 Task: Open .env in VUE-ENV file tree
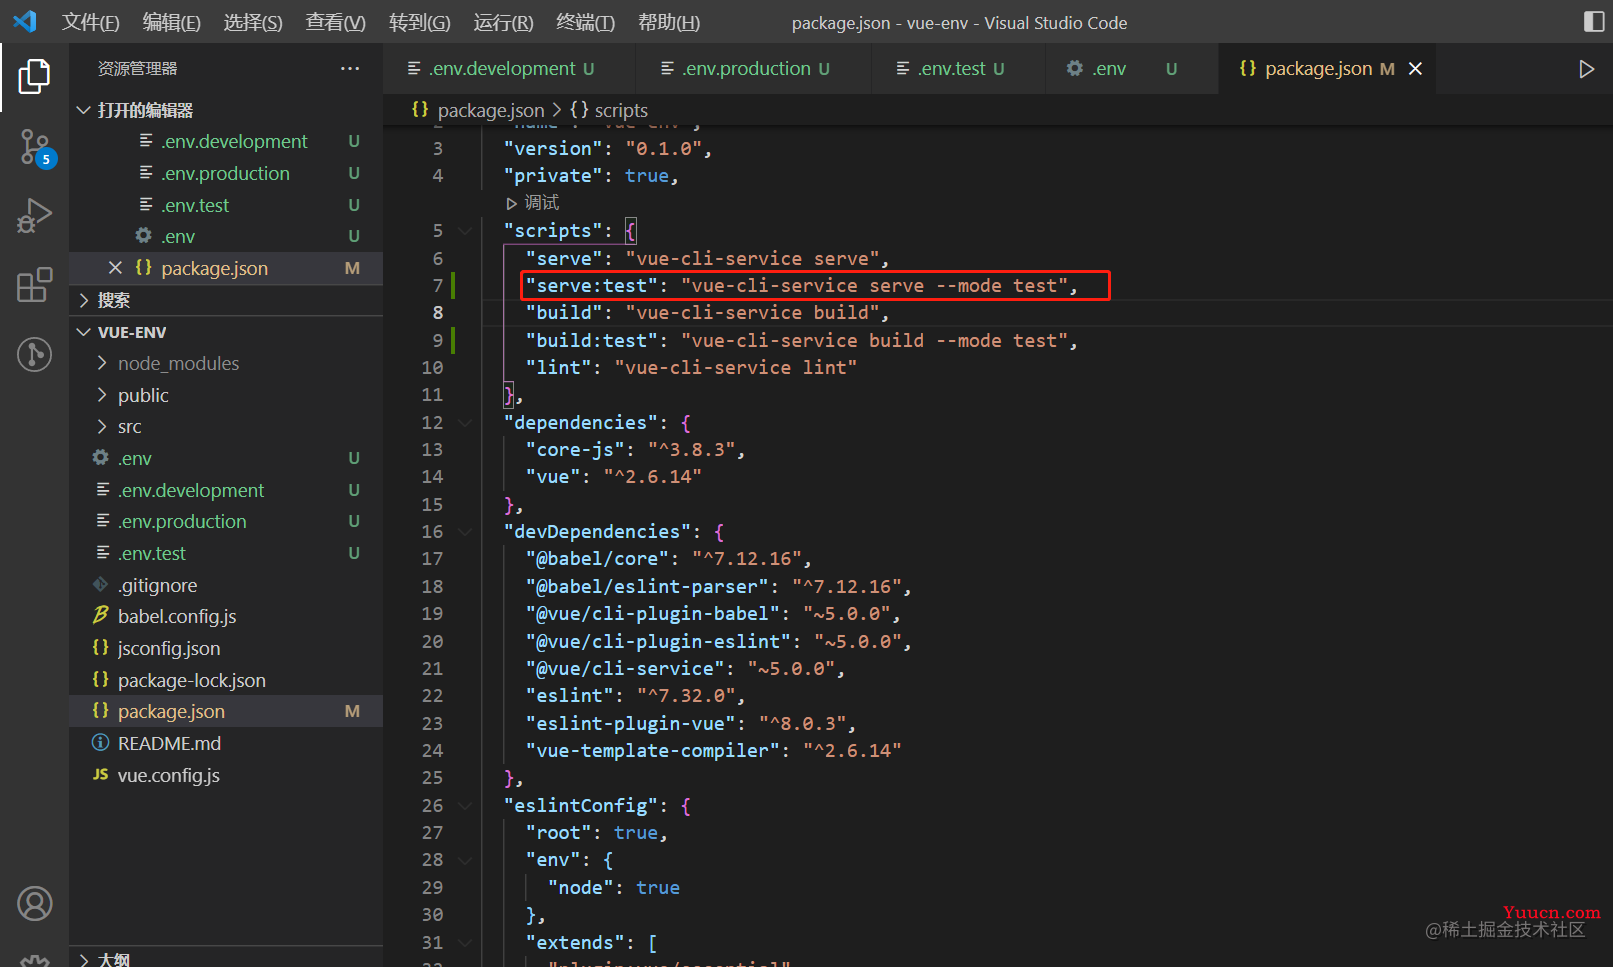click(226, 458)
